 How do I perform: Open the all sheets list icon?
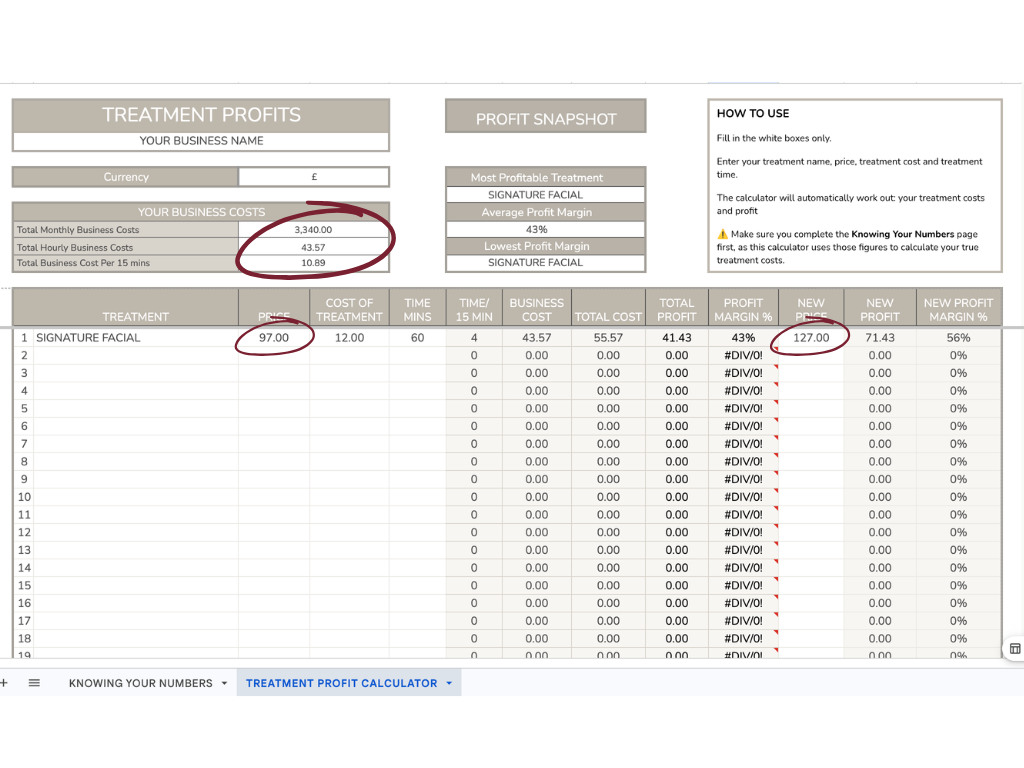tap(34, 682)
